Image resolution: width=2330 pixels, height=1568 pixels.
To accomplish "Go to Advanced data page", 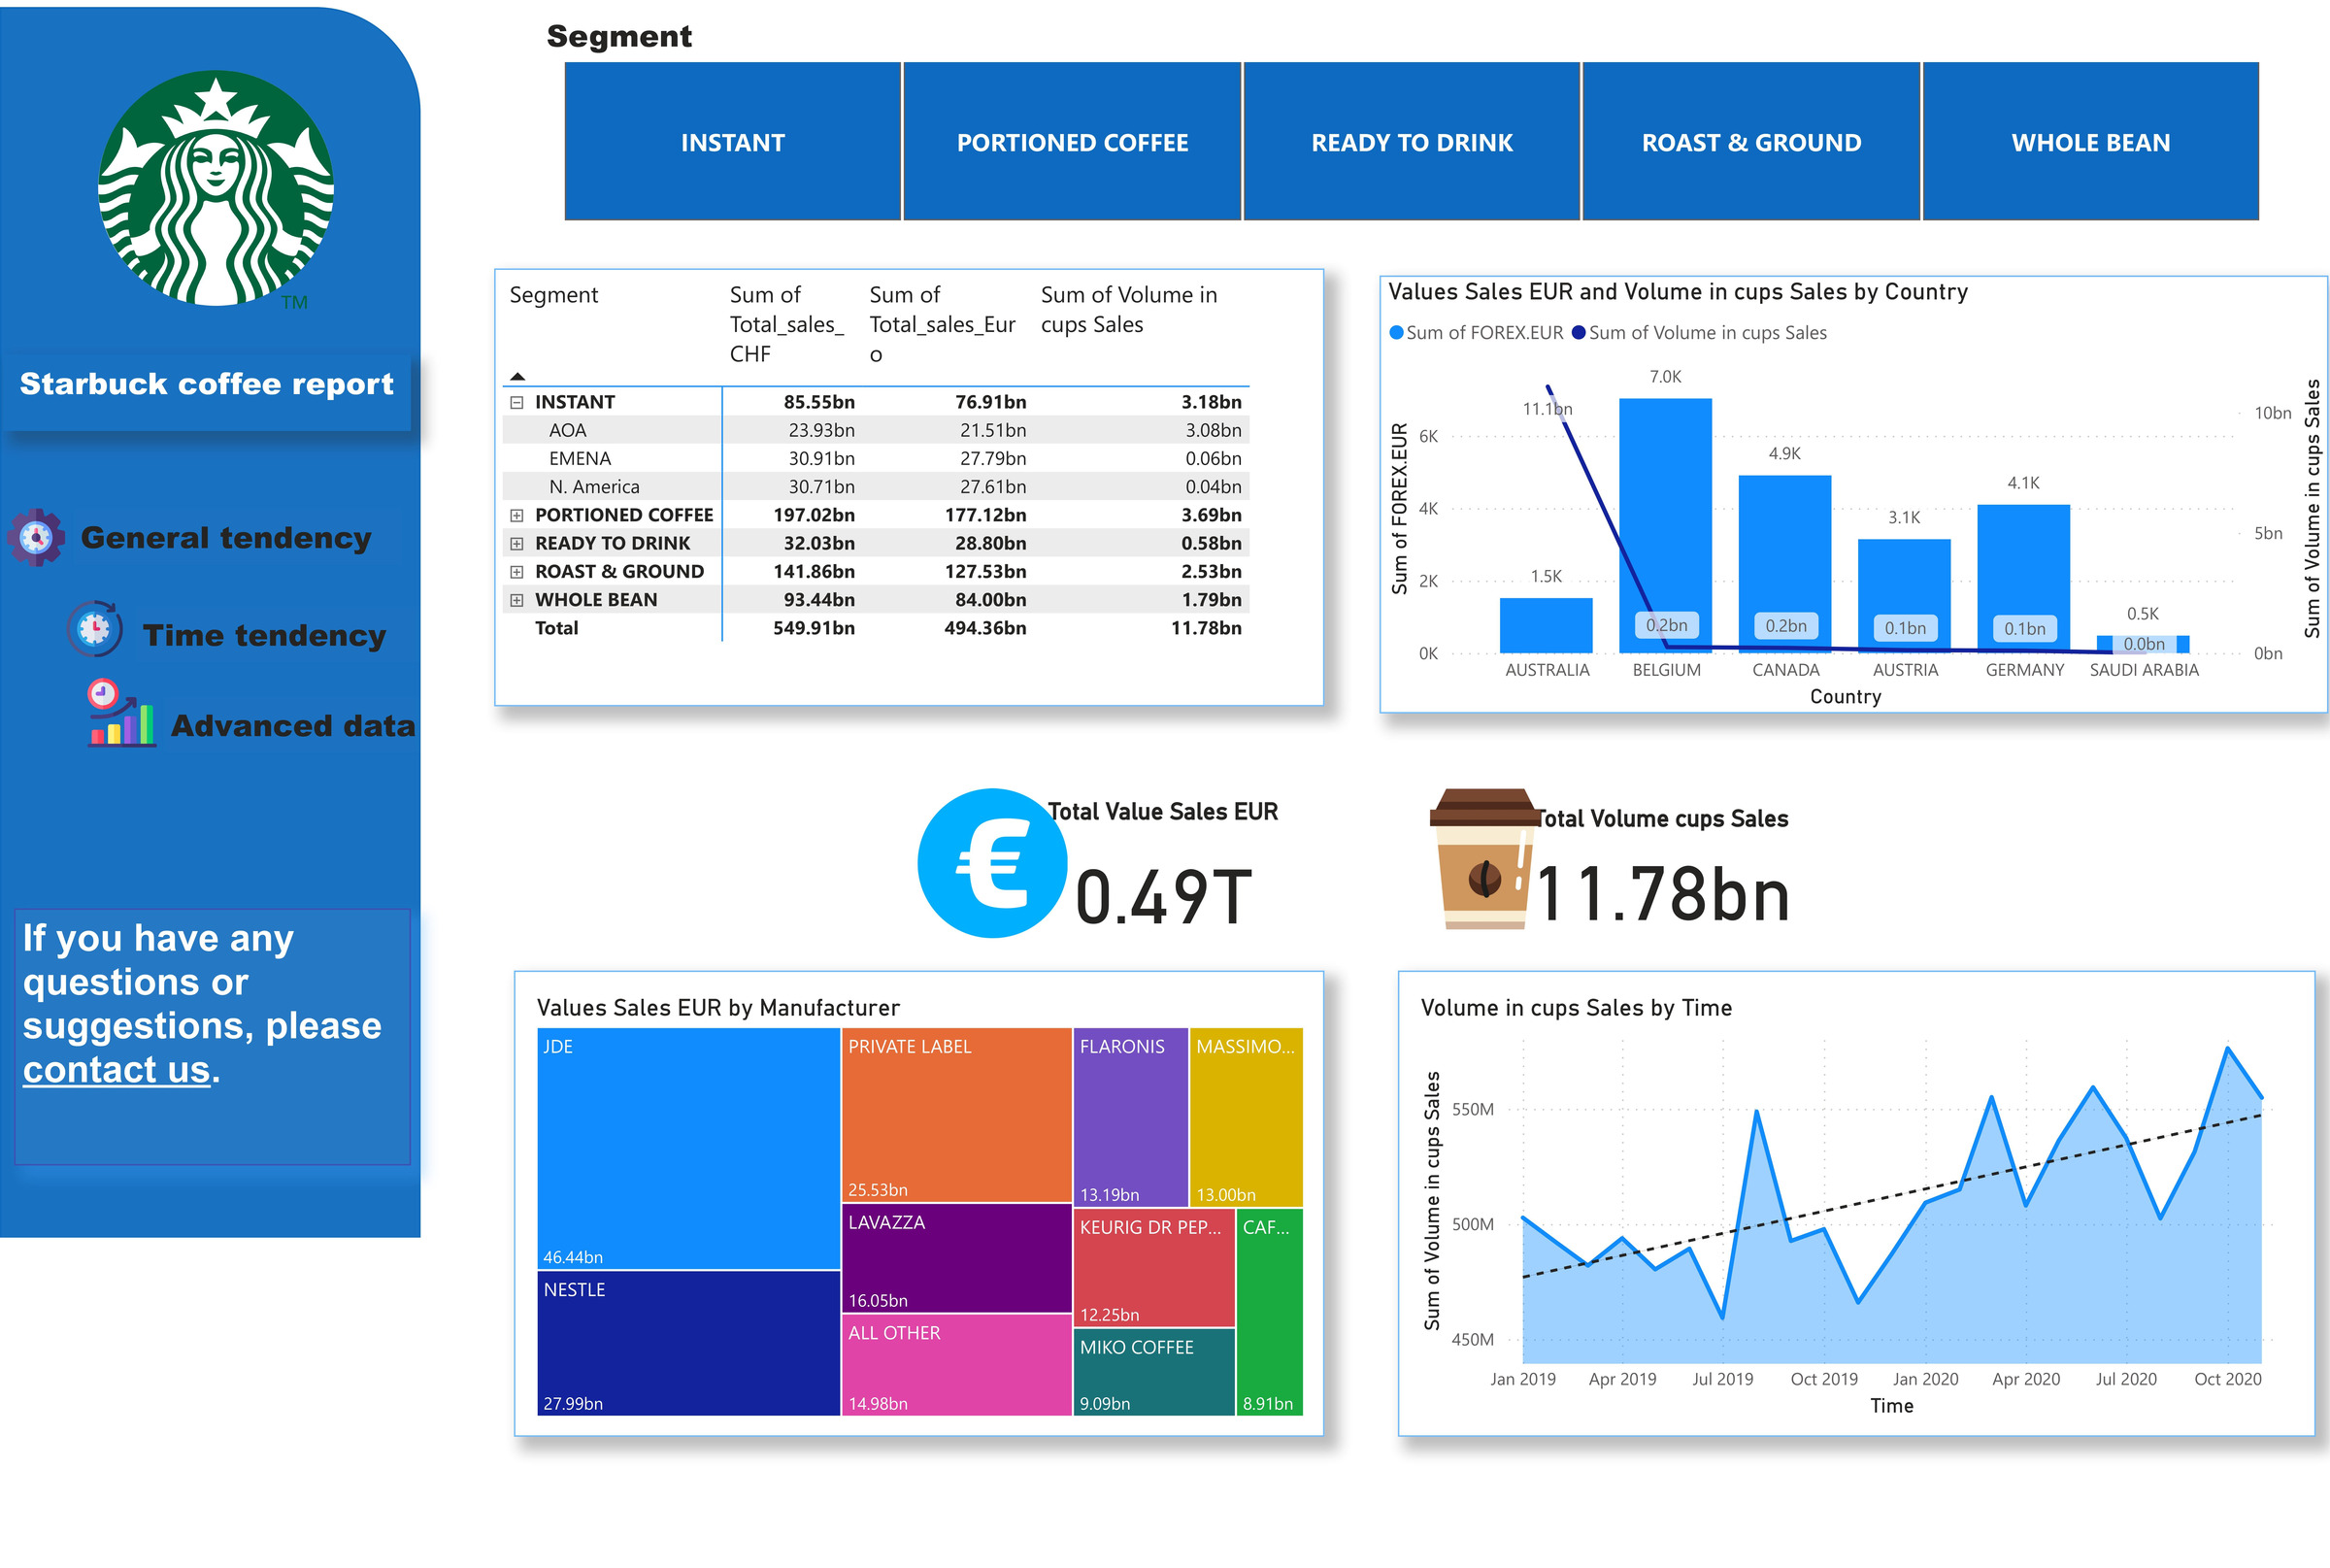I will point(293,726).
